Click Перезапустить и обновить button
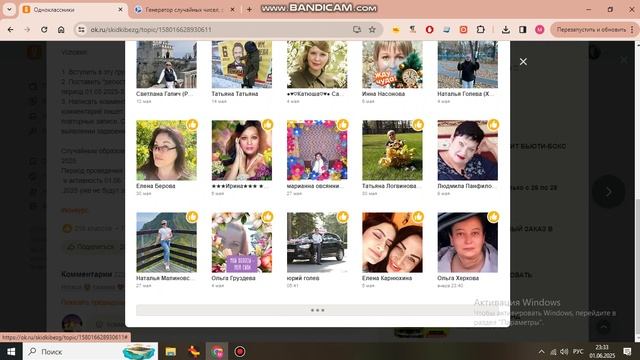640x360 pixels. pyautogui.click(x=591, y=29)
